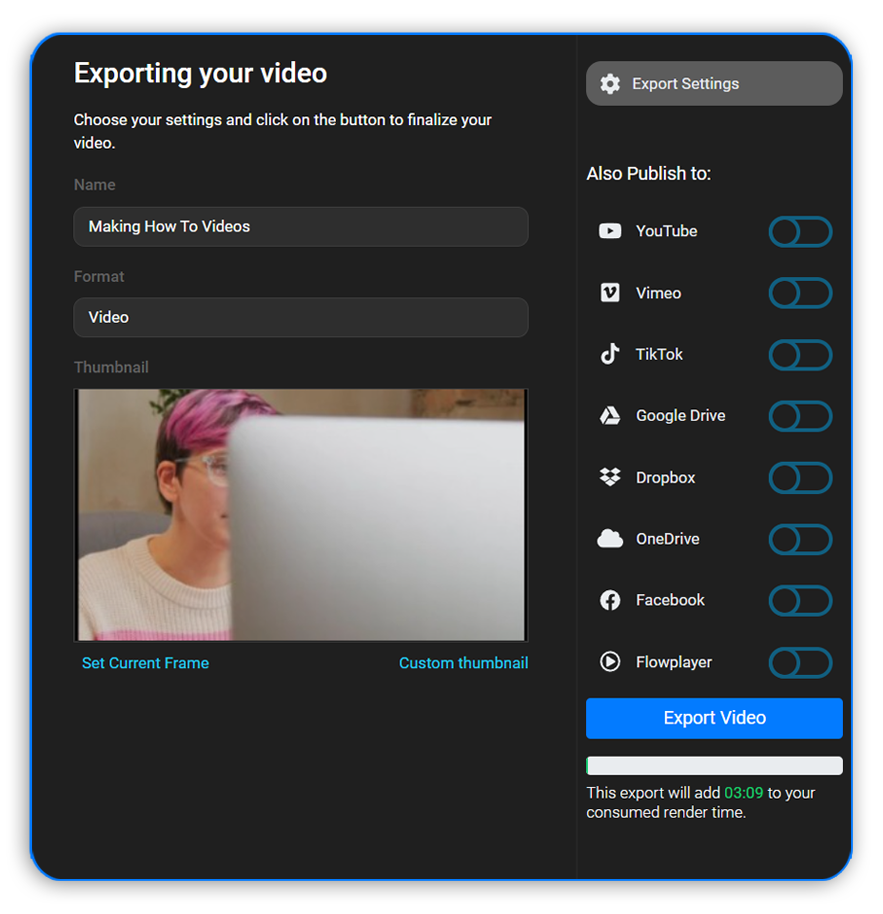Click the OneDrive label text

(x=667, y=539)
